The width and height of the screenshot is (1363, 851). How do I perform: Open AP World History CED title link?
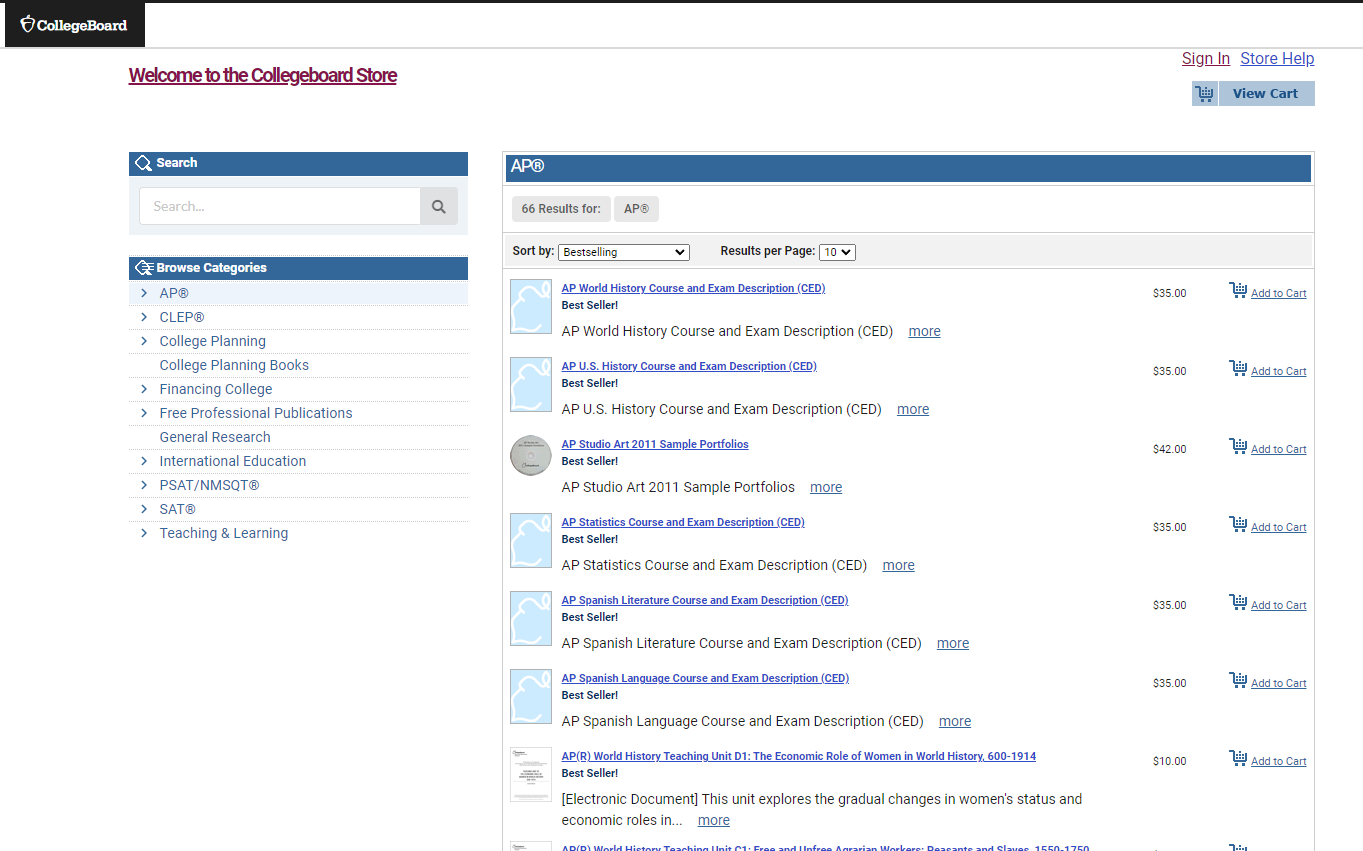[x=693, y=288]
